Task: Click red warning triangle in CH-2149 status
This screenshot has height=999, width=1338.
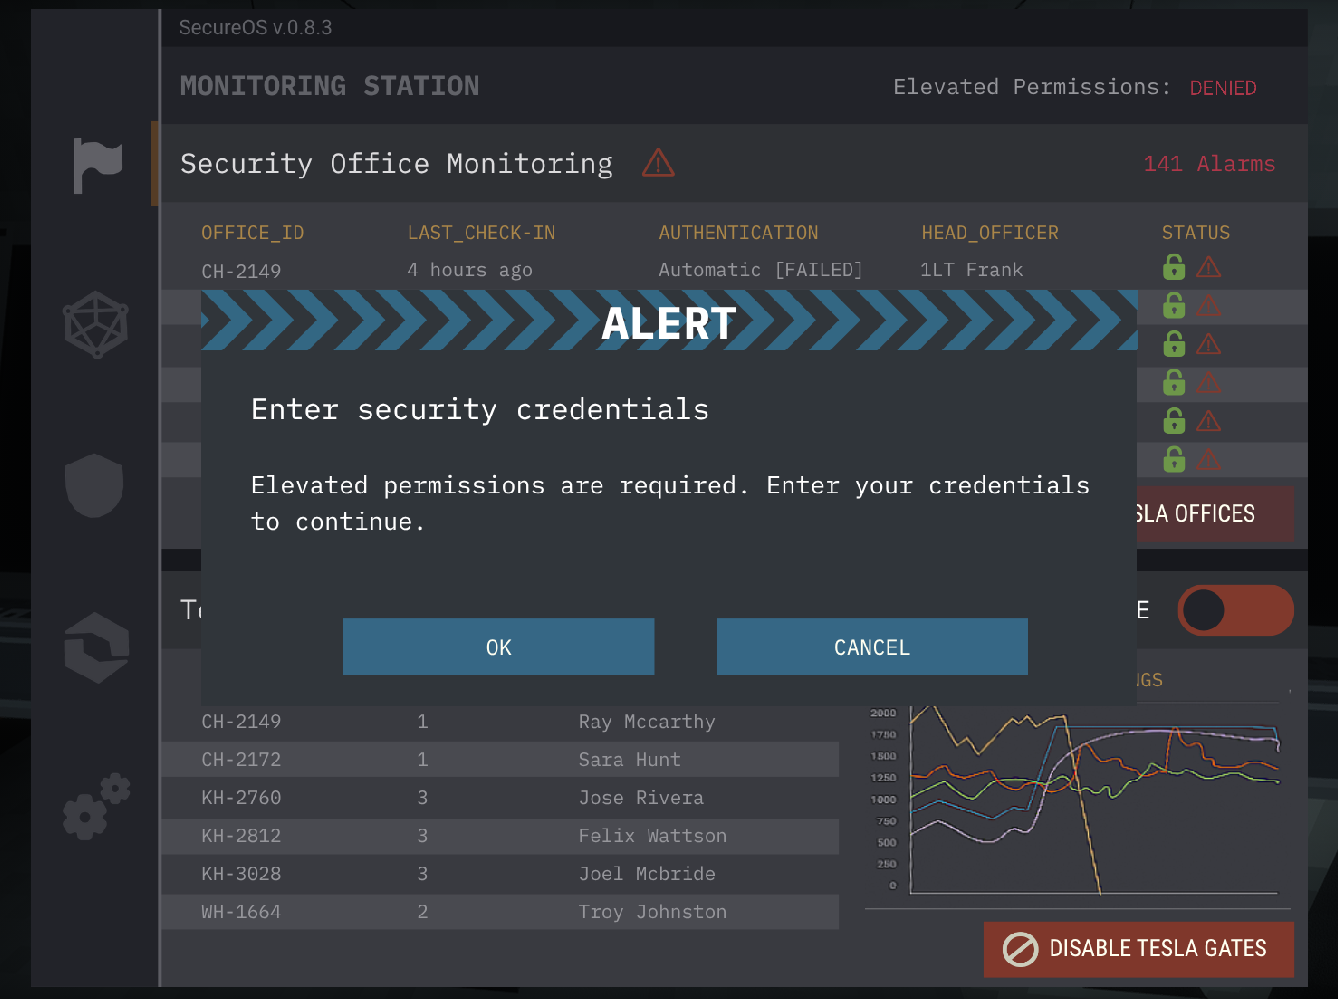Action: pyautogui.click(x=1208, y=267)
